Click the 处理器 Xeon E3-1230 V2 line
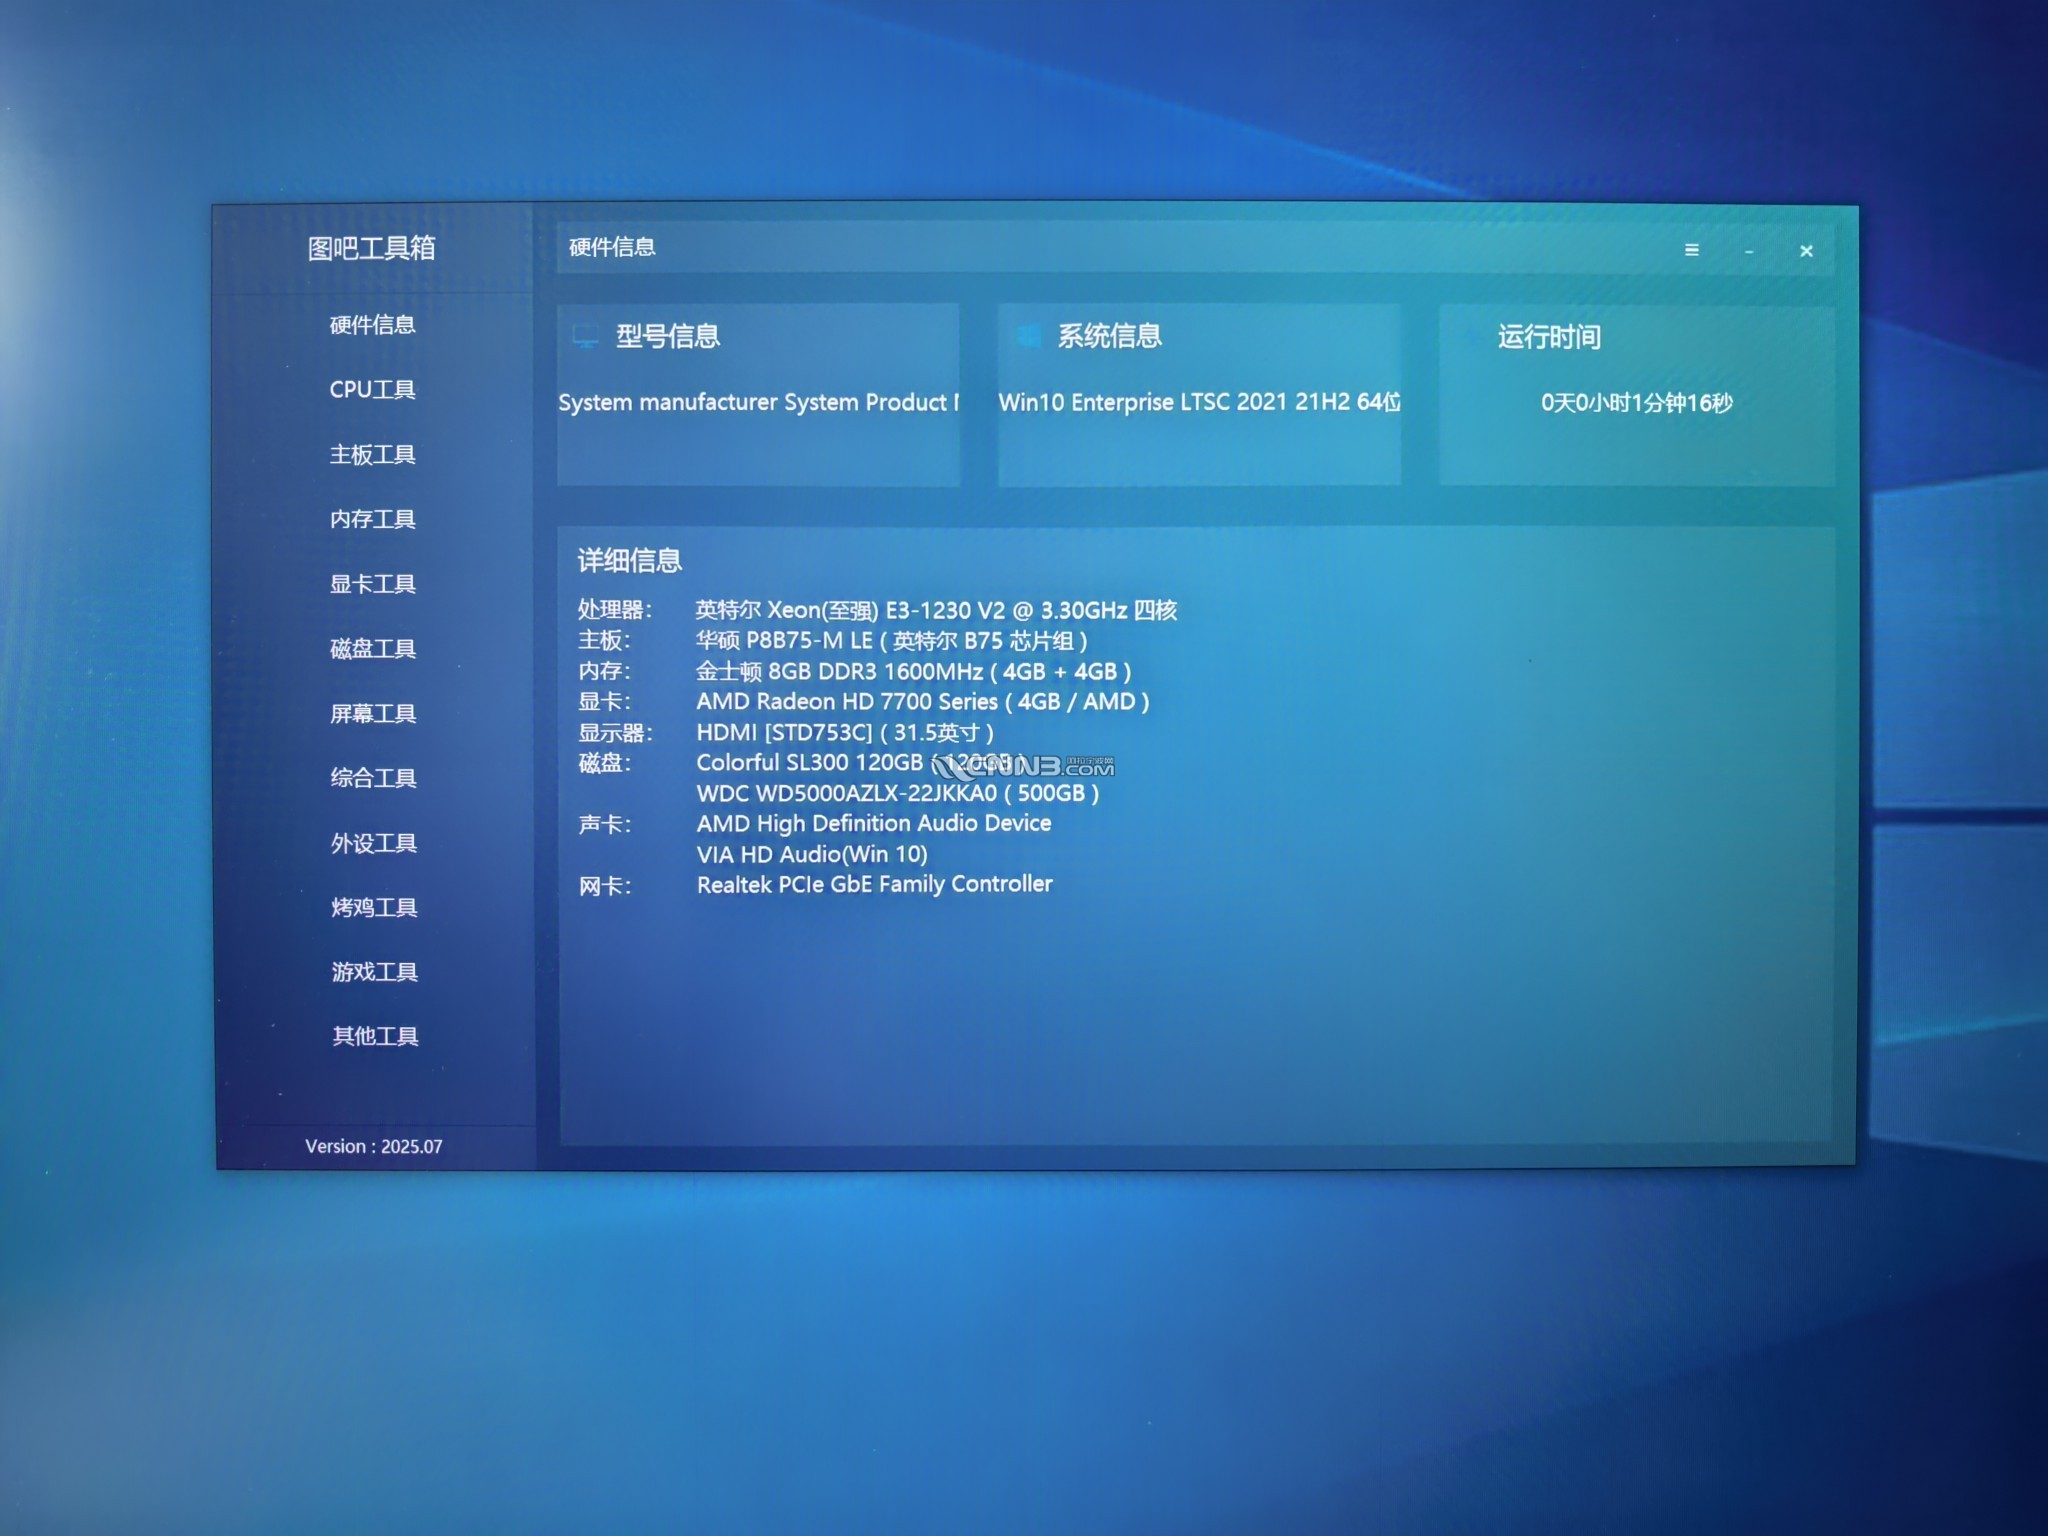The image size is (2048, 1536). point(935,610)
